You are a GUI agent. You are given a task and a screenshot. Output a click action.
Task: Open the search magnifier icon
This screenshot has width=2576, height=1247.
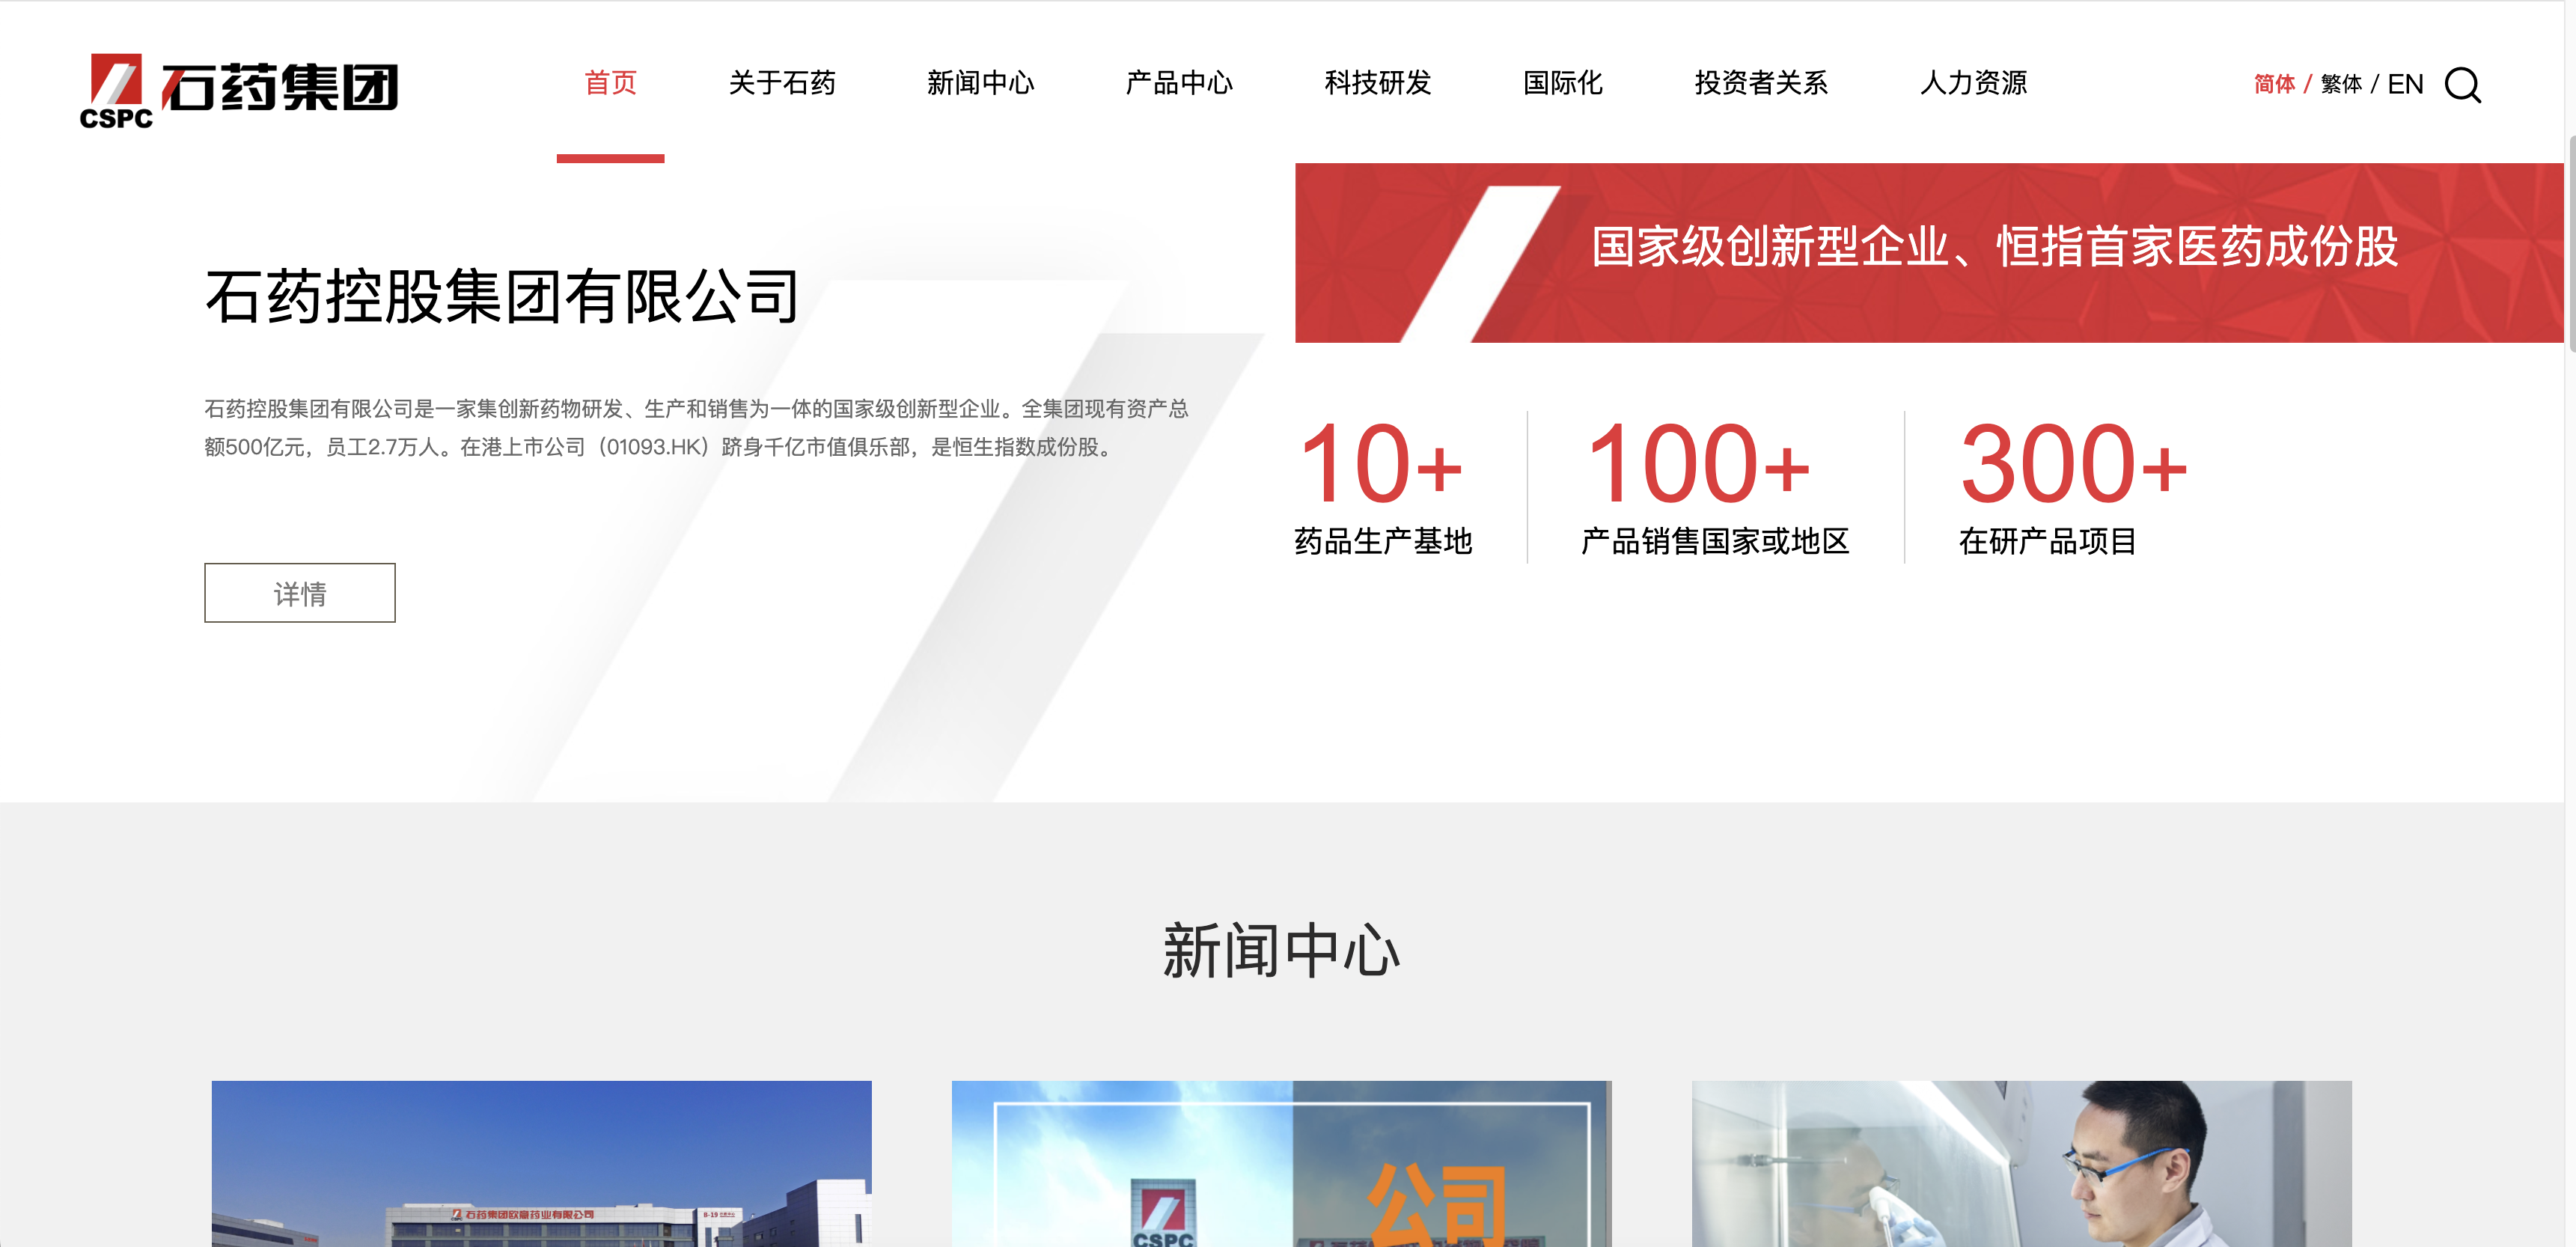coord(2463,85)
